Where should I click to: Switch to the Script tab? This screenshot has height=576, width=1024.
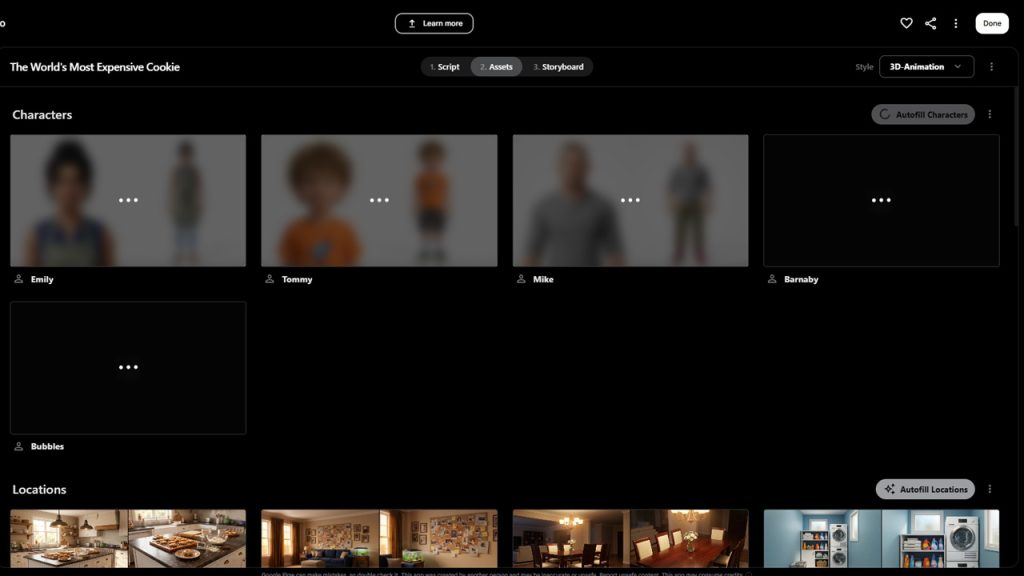[445, 67]
